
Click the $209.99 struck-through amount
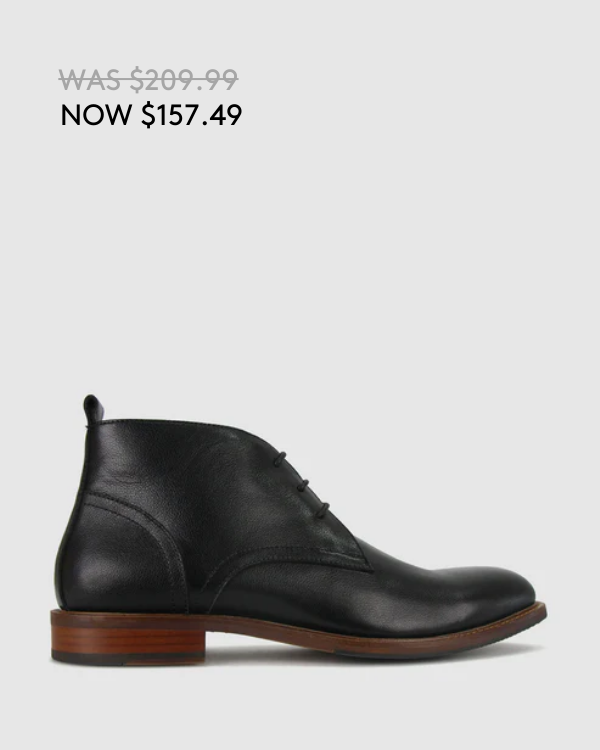184,79
